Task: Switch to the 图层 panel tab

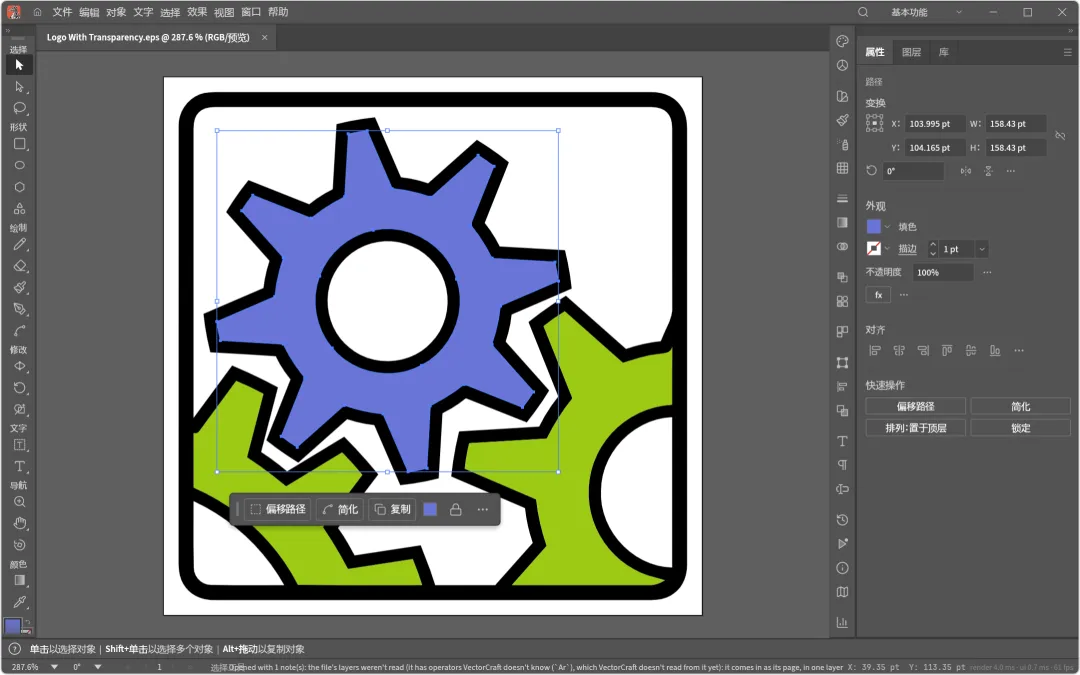Action: [x=911, y=52]
